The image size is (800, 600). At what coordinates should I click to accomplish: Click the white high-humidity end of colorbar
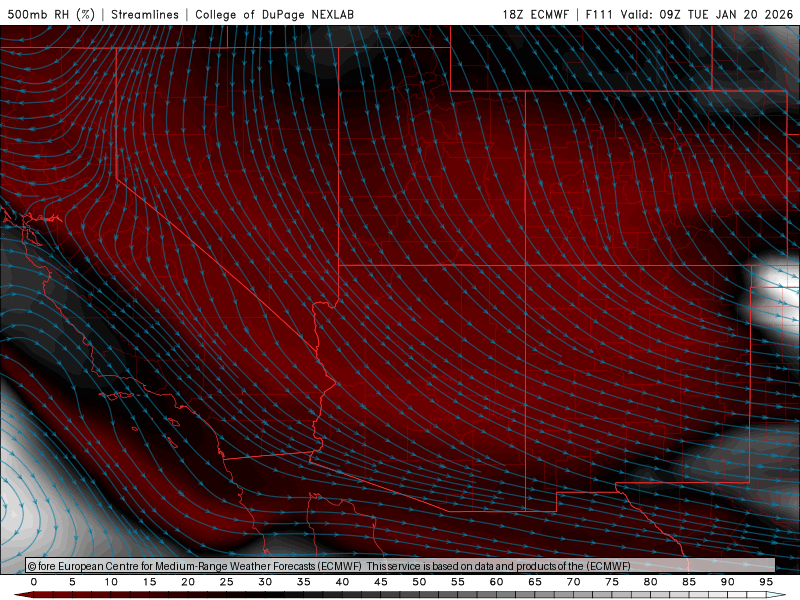776,595
